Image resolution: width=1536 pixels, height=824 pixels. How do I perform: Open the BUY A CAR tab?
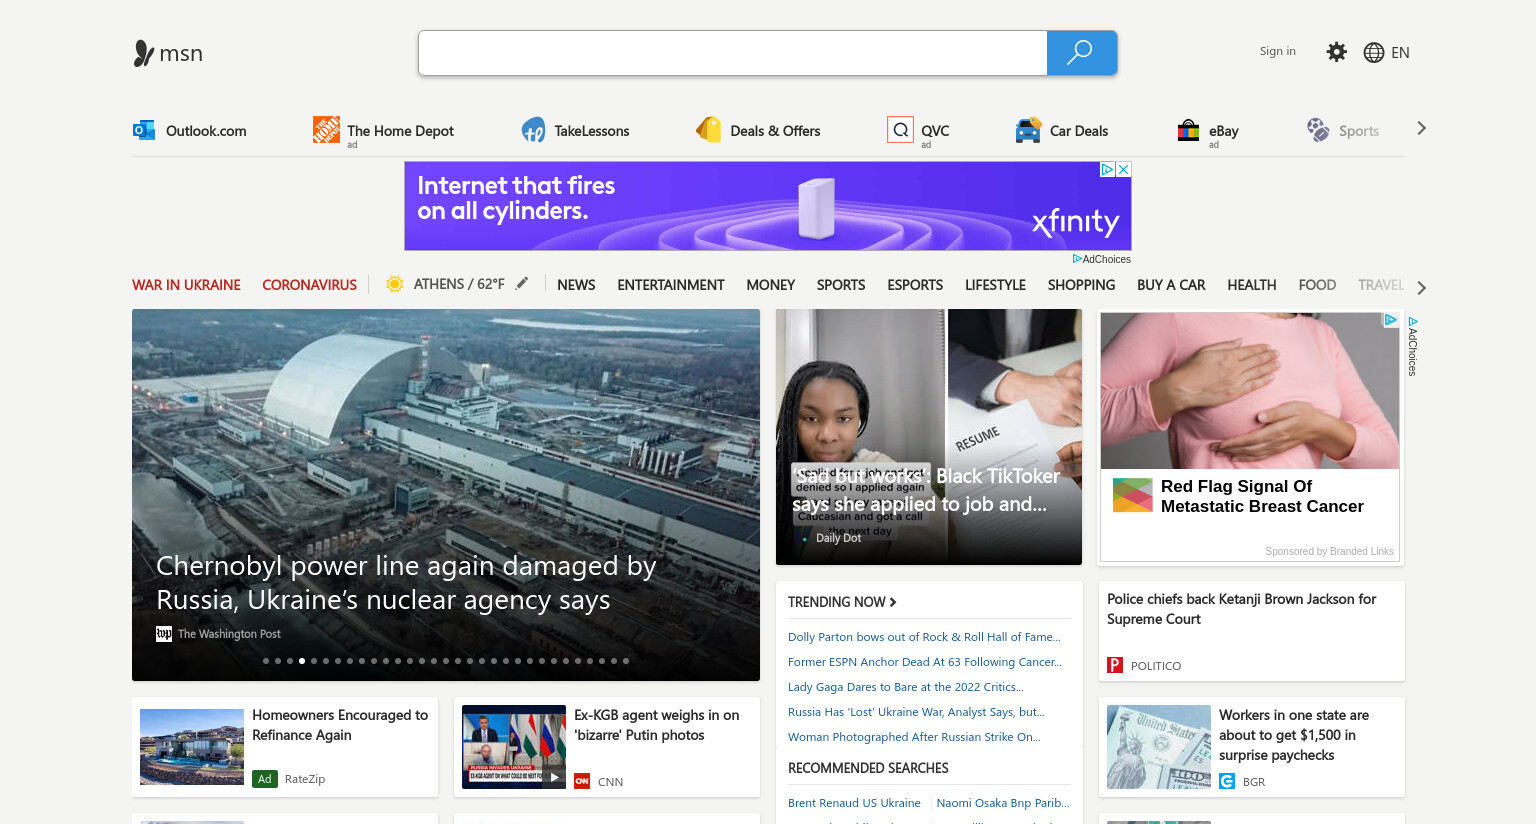click(1171, 285)
